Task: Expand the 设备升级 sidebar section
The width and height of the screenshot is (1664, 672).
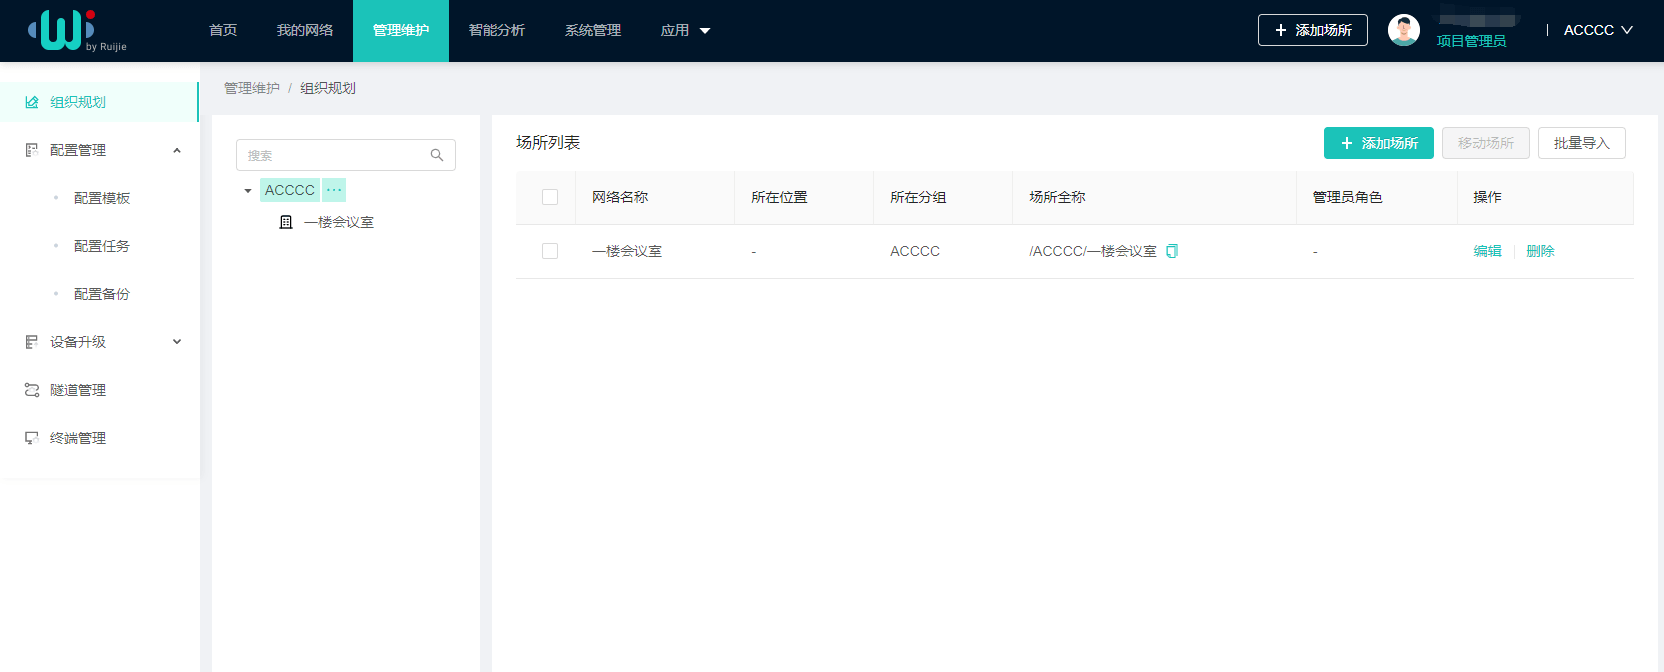Action: pos(177,342)
